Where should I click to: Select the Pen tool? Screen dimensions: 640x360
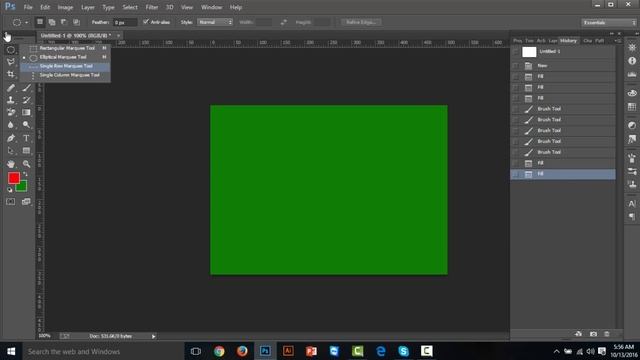coord(11,138)
